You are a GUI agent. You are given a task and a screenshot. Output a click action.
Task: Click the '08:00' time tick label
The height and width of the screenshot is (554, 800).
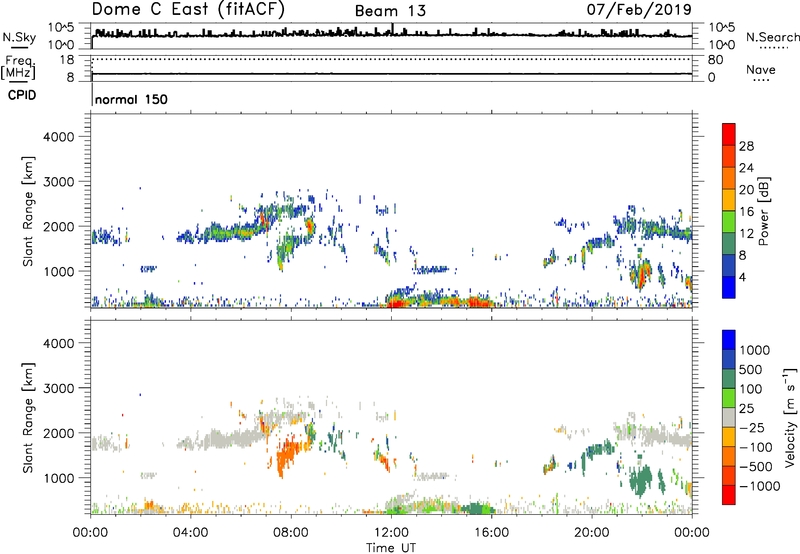point(291,533)
